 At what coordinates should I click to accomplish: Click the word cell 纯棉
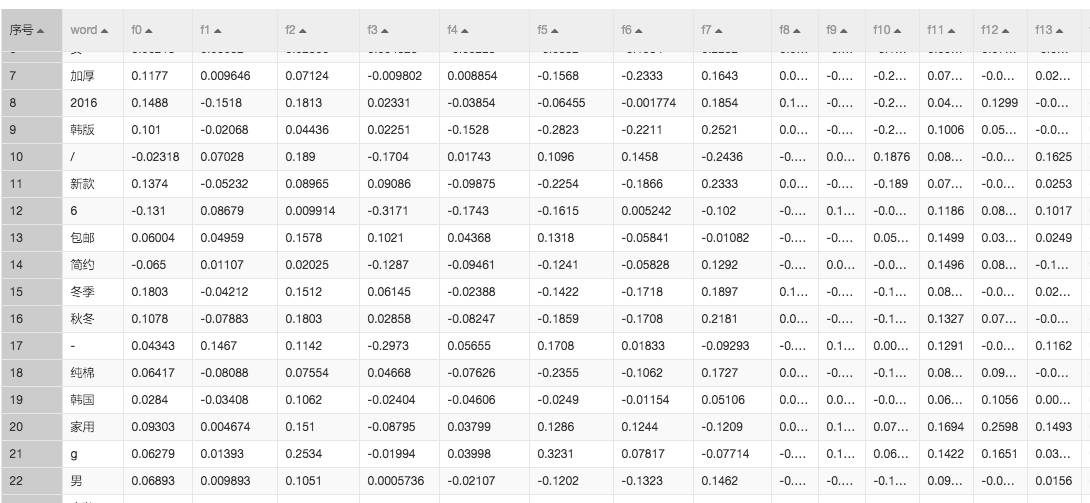82,373
